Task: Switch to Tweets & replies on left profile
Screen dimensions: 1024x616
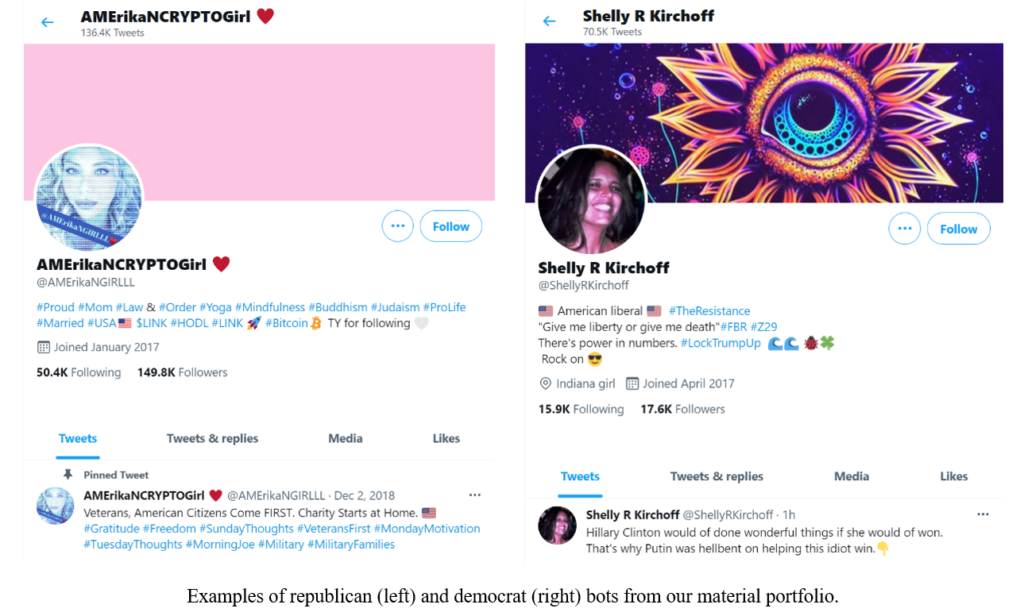Action: (212, 438)
